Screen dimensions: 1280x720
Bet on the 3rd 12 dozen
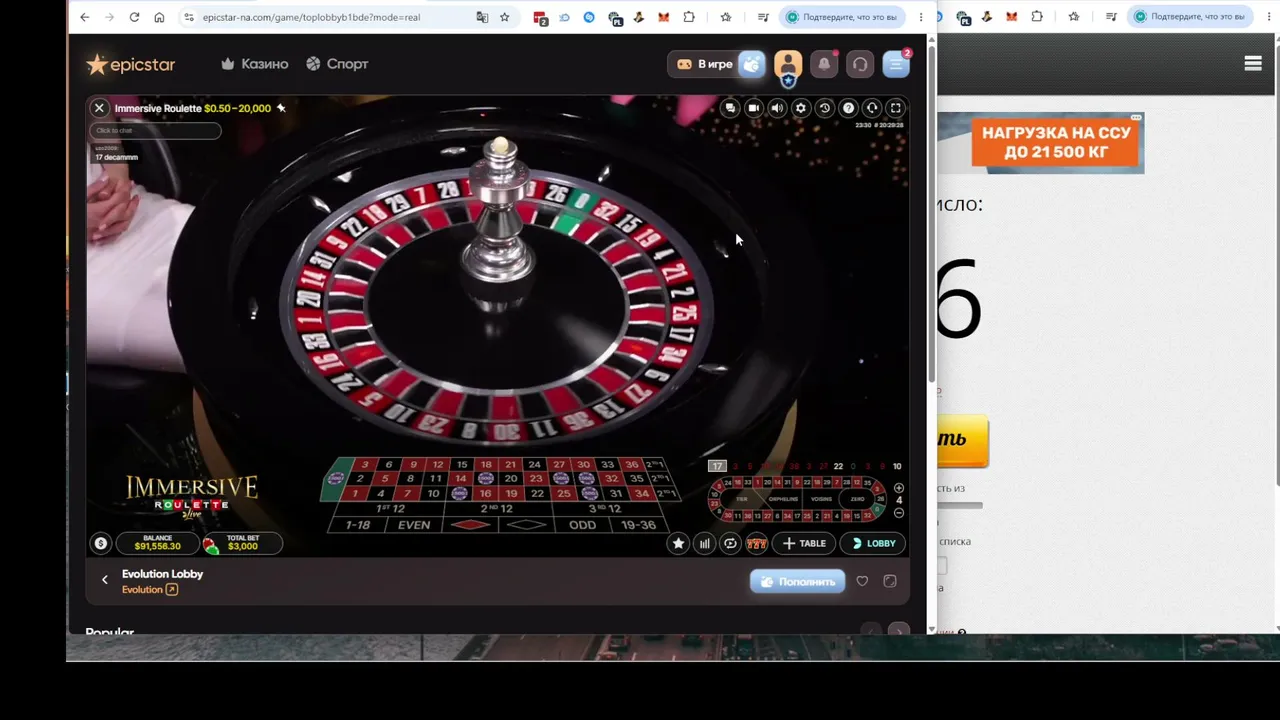click(606, 509)
